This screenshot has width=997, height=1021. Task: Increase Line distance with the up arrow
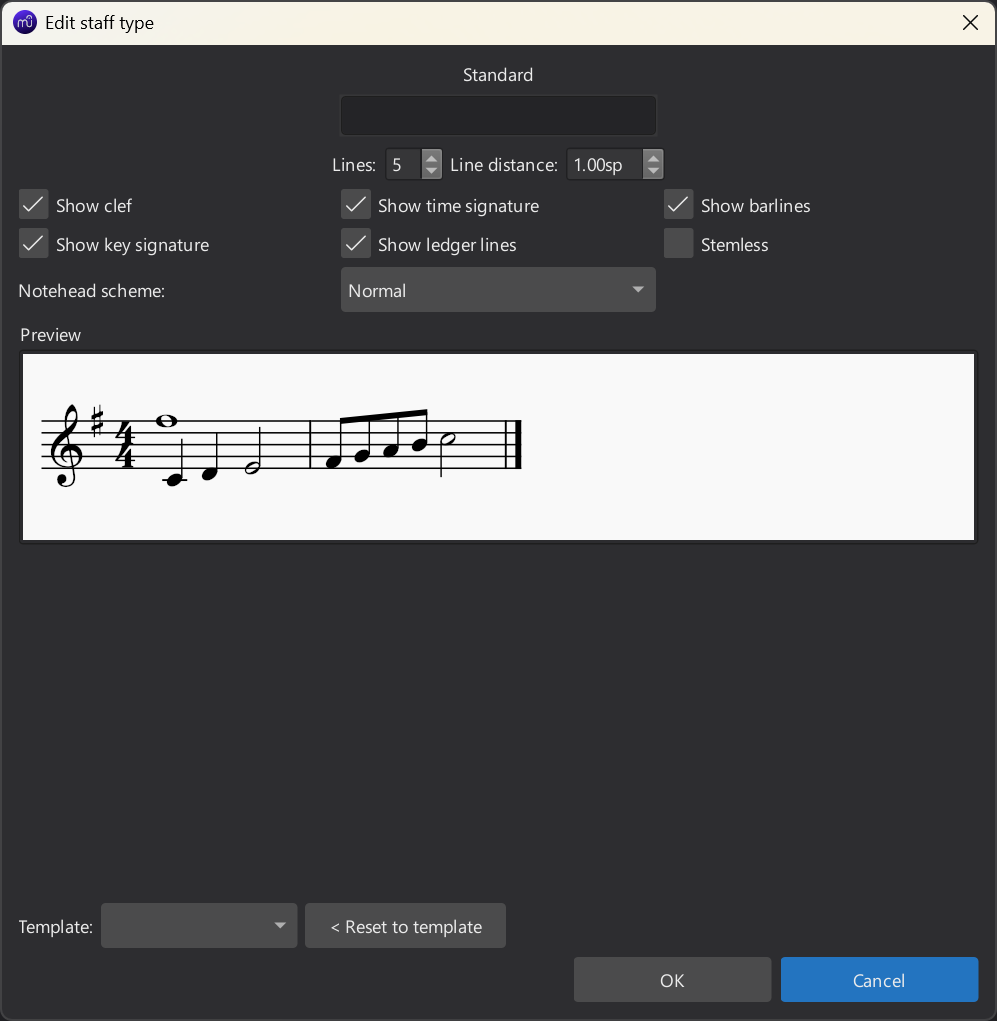pyautogui.click(x=653, y=157)
